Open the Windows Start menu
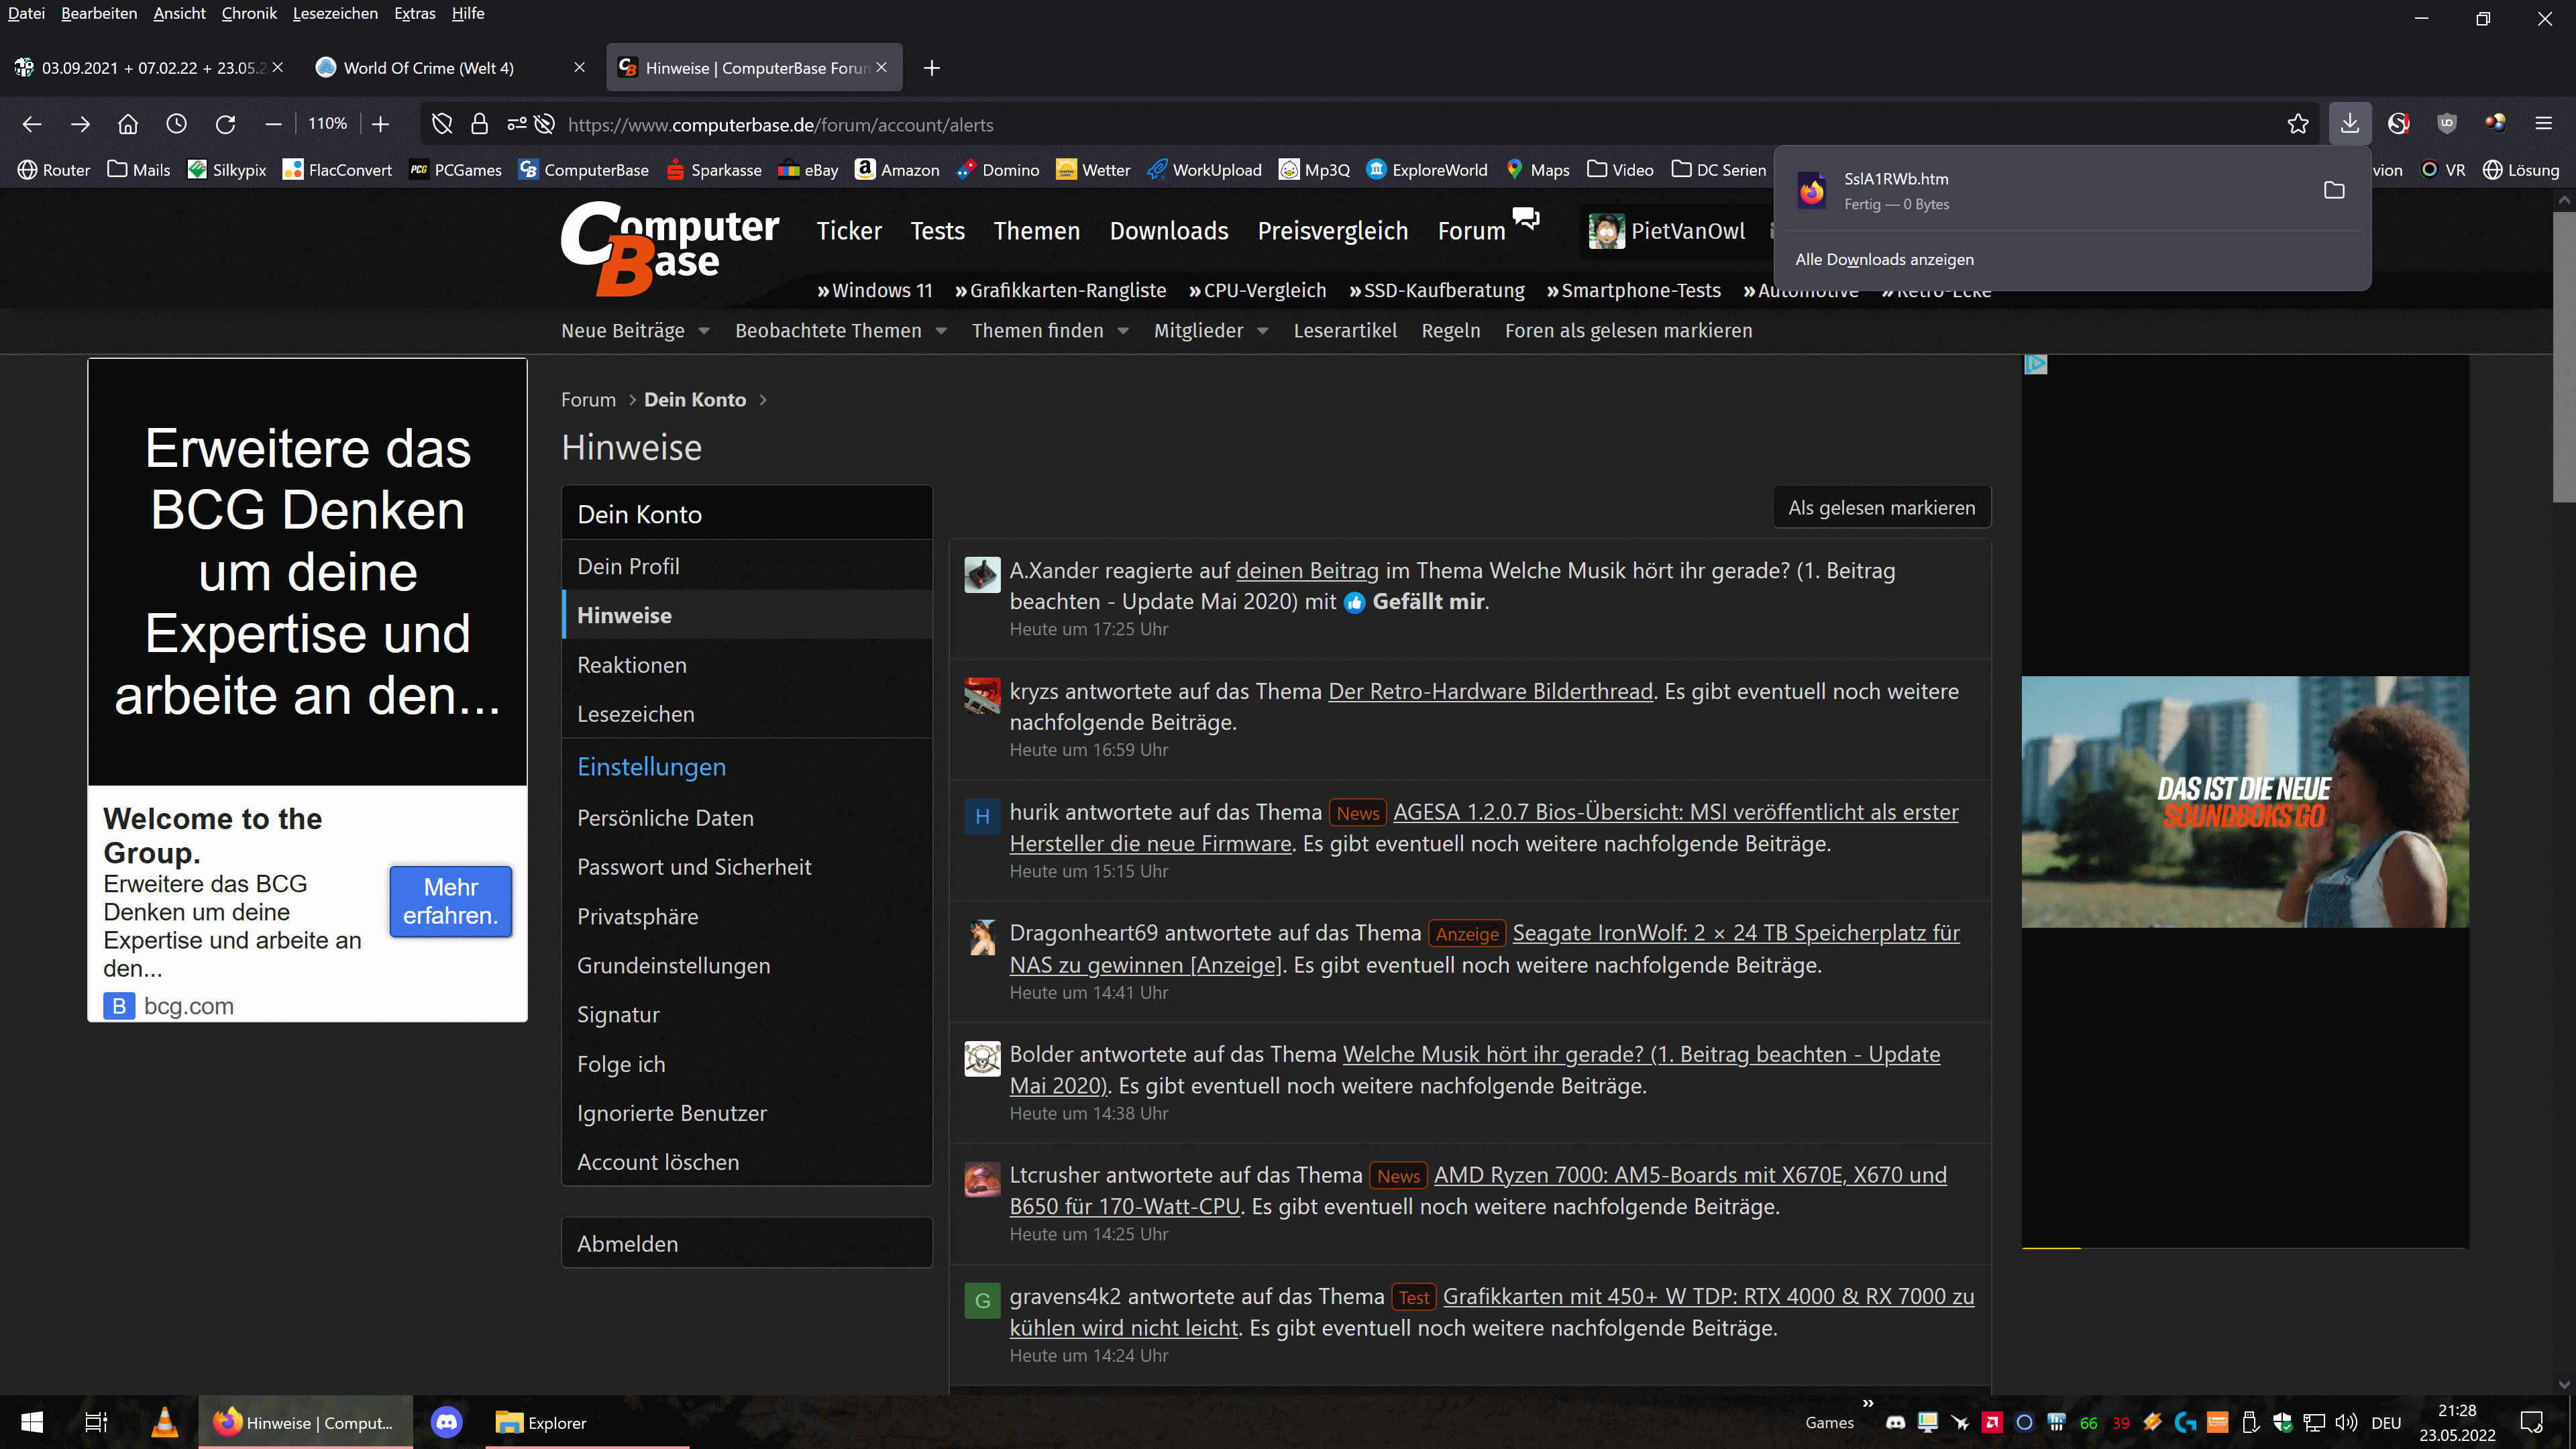Image resolution: width=2576 pixels, height=1449 pixels. tap(32, 1422)
